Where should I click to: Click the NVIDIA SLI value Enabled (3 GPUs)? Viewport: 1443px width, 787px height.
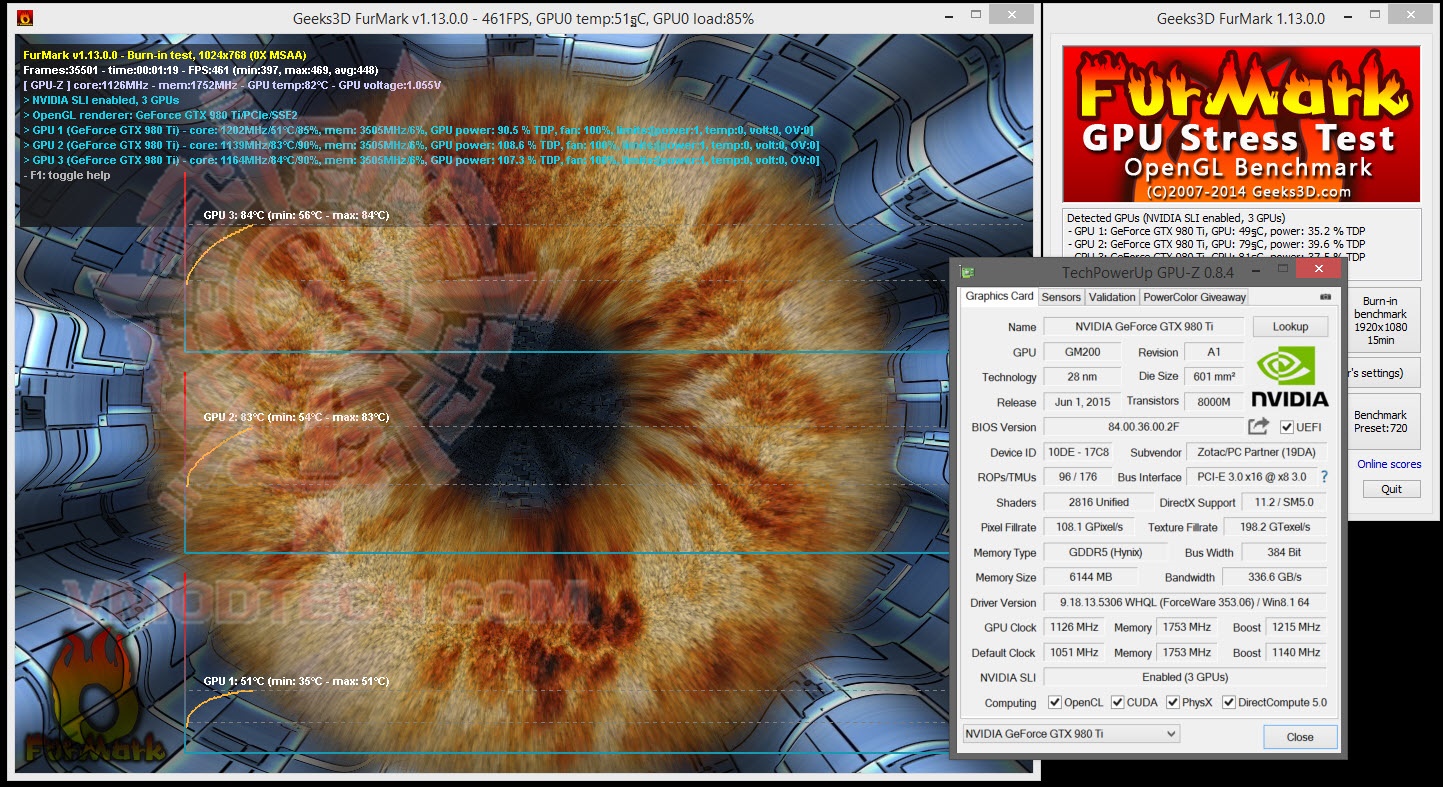click(1185, 677)
